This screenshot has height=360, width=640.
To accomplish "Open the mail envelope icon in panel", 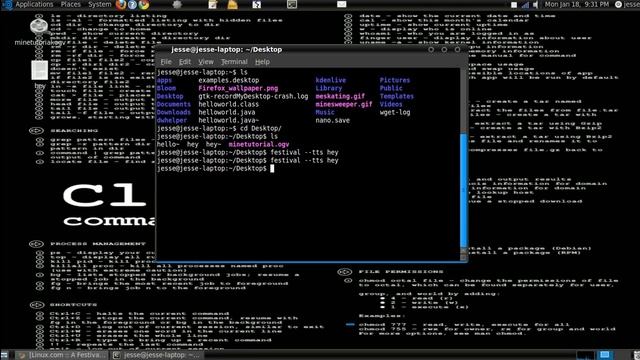I will (342, 4).
